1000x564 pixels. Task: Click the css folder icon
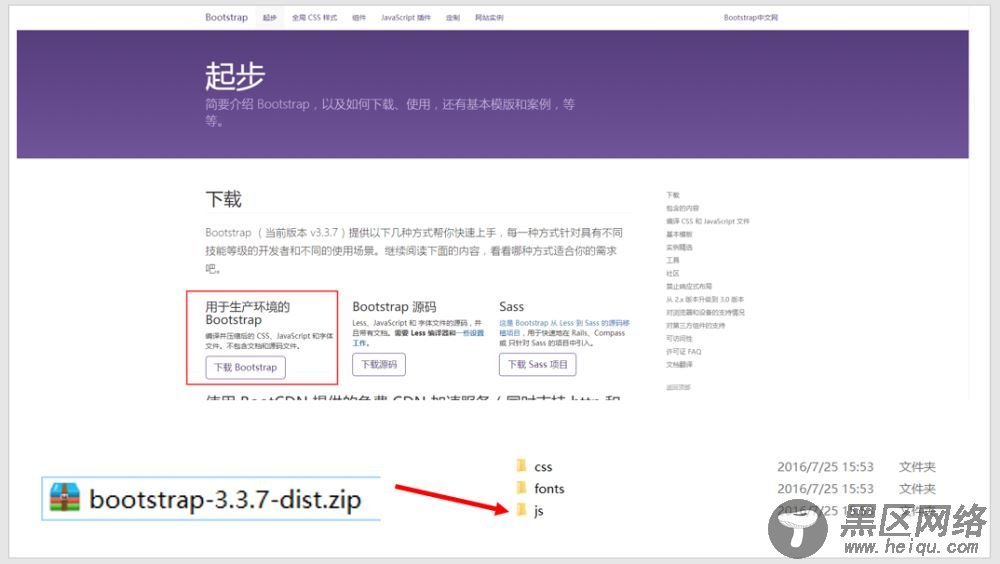pos(521,466)
